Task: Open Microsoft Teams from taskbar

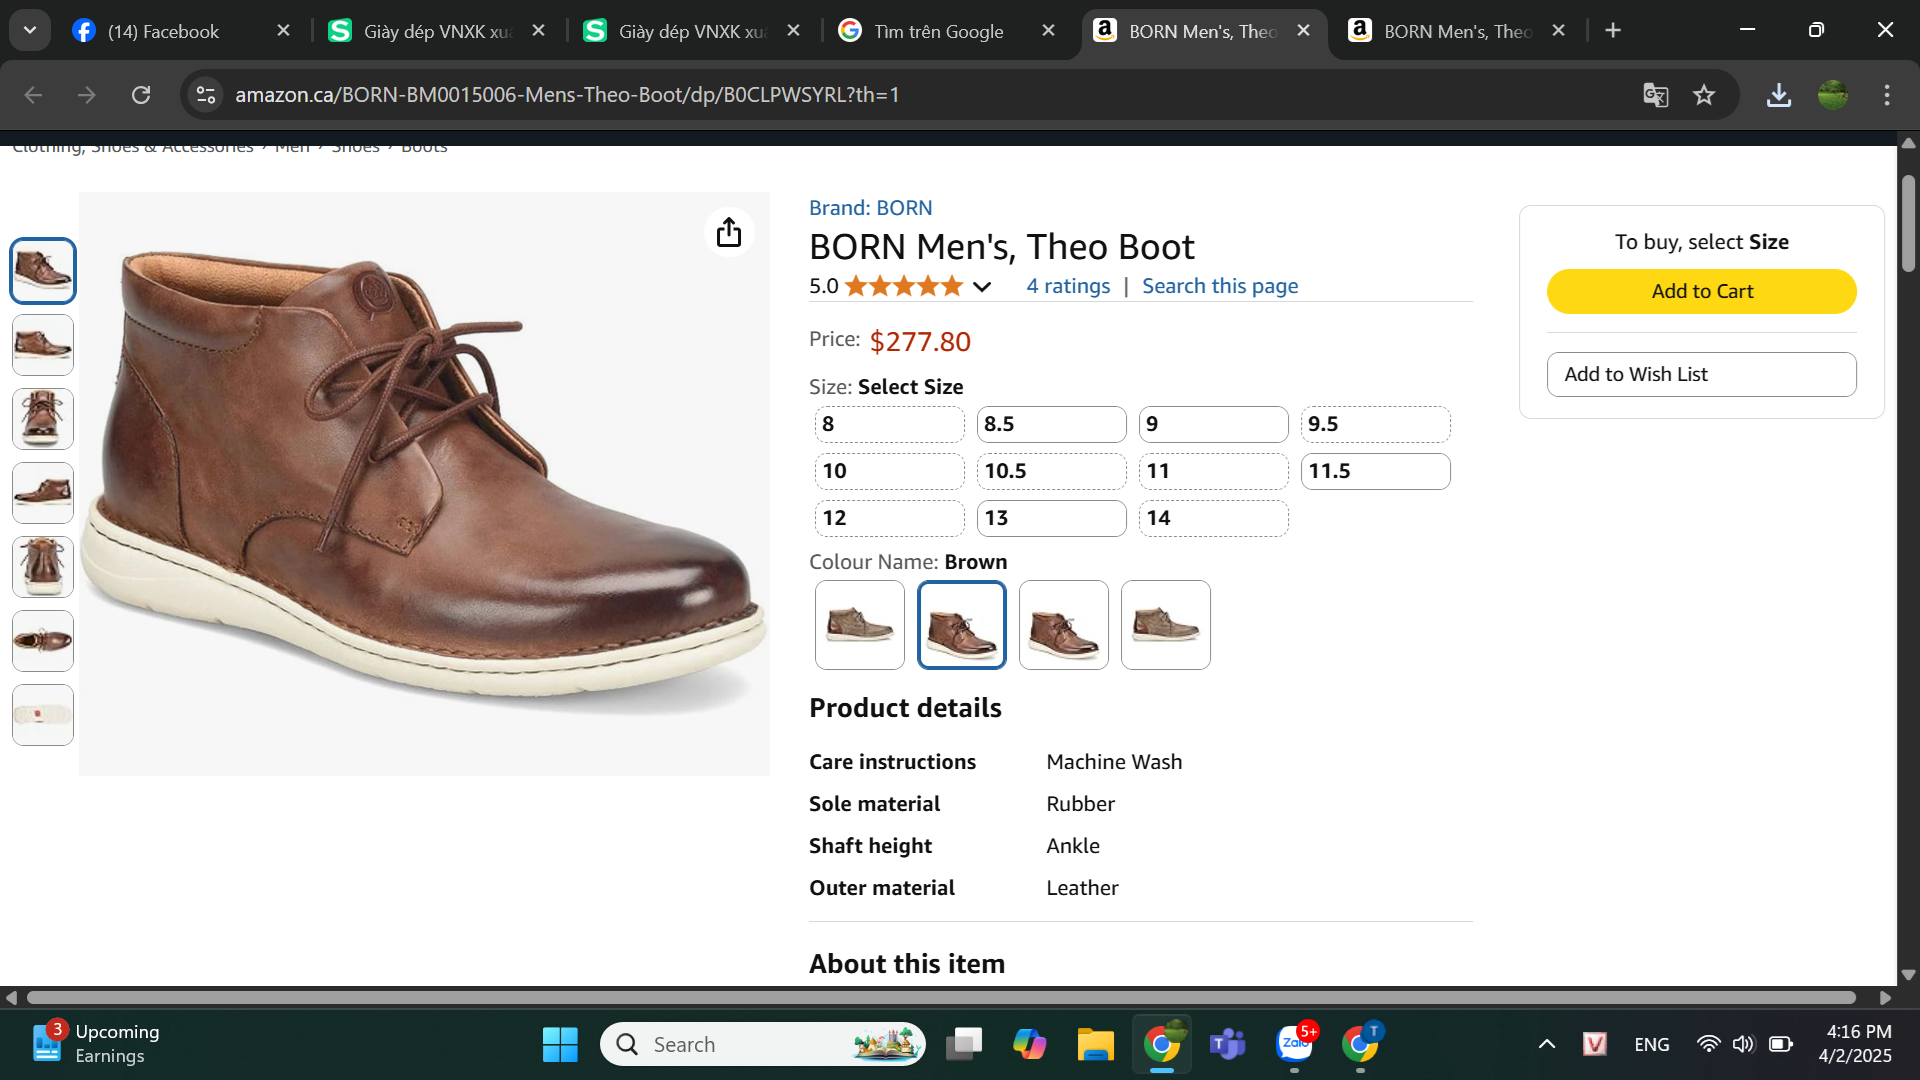Action: coord(1227,1045)
